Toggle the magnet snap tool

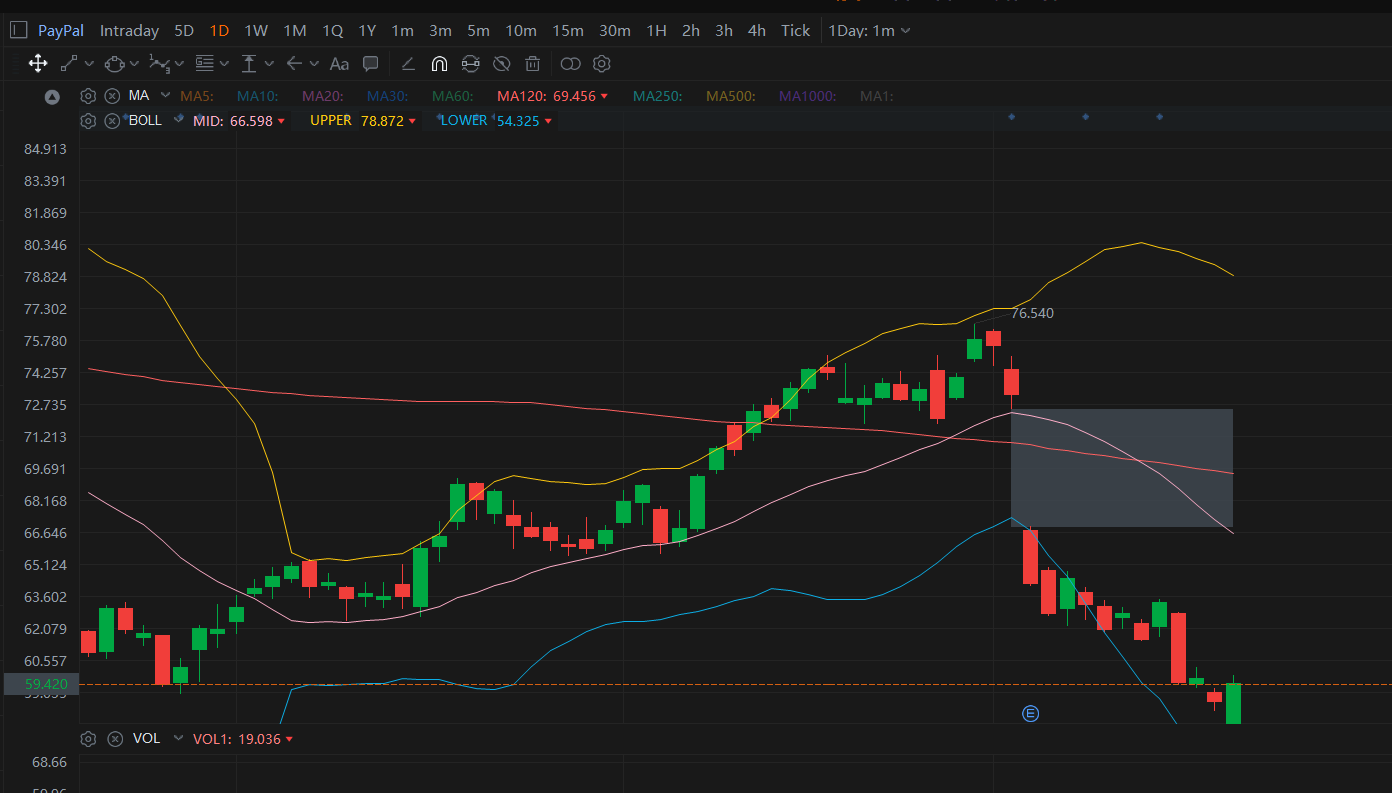click(x=438, y=64)
